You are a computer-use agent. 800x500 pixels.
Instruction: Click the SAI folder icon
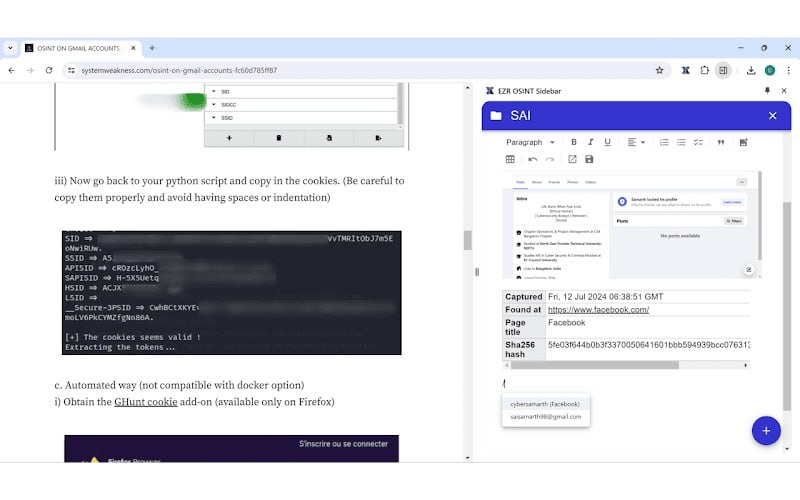click(495, 116)
